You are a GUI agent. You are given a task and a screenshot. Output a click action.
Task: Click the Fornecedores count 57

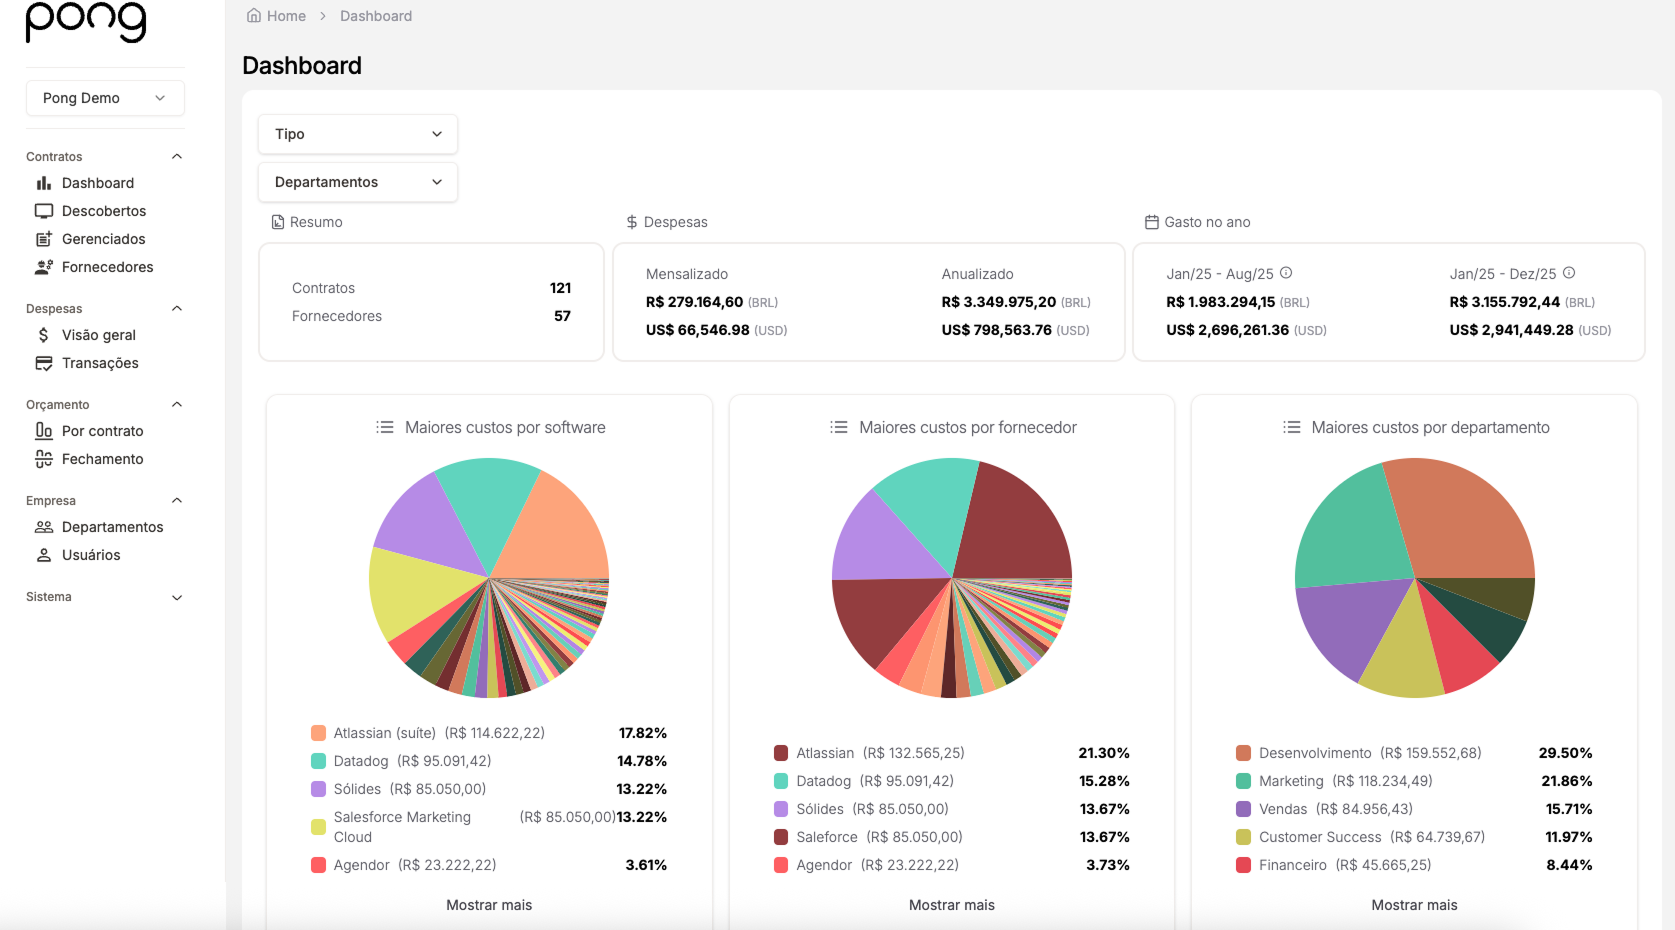click(563, 316)
